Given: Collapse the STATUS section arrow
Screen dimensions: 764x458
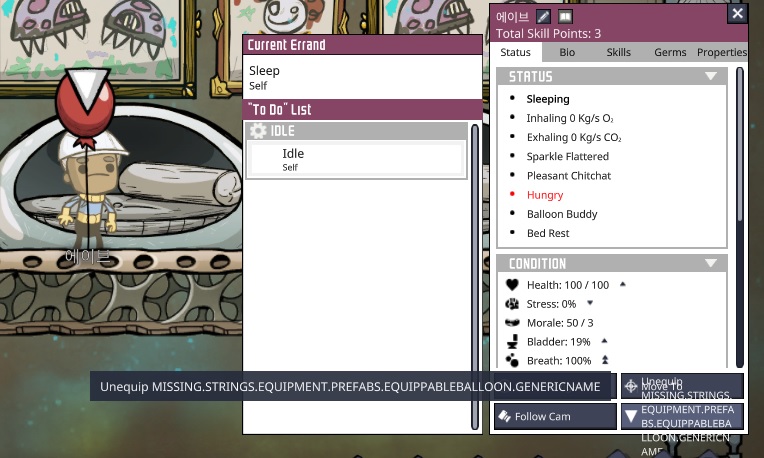Looking at the screenshot, I should point(711,76).
